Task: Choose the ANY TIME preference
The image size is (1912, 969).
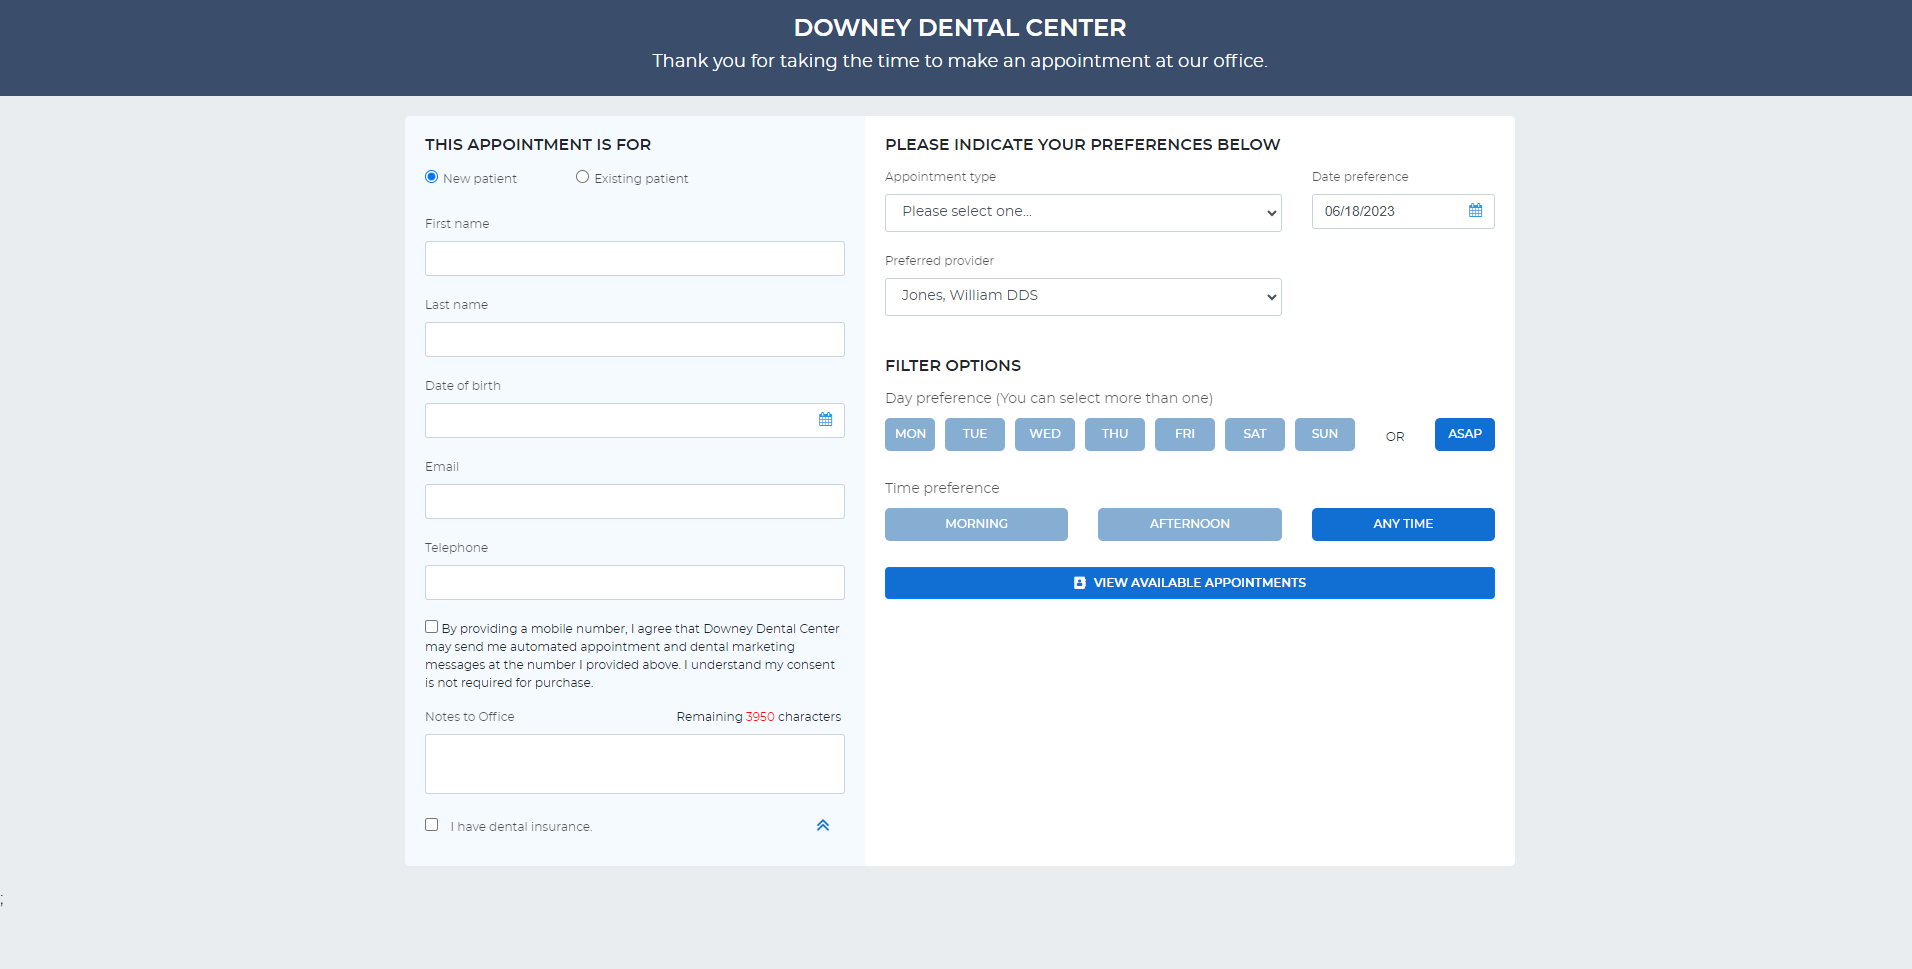Action: (1403, 524)
